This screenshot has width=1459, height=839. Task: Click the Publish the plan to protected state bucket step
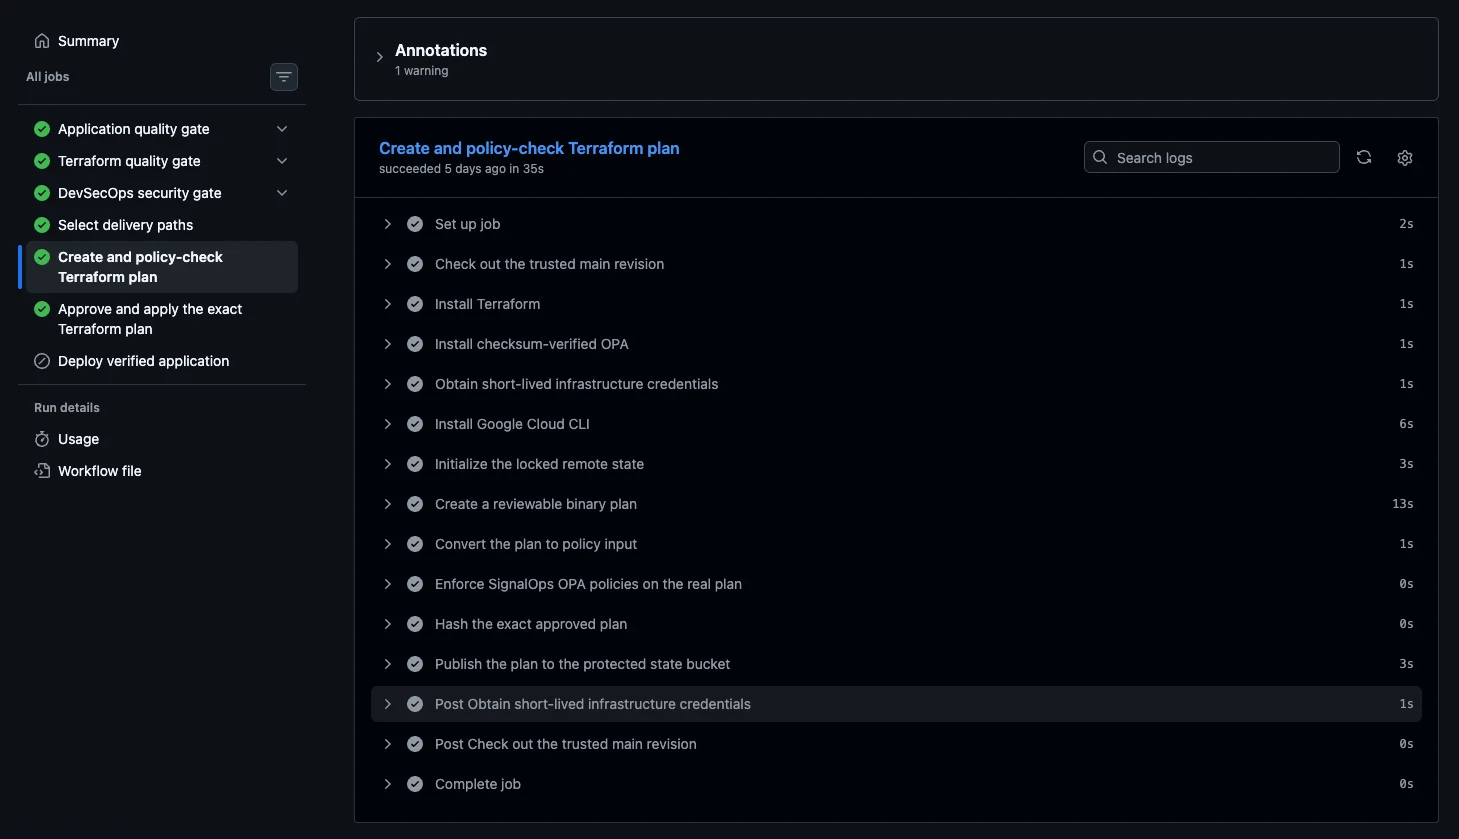point(896,664)
